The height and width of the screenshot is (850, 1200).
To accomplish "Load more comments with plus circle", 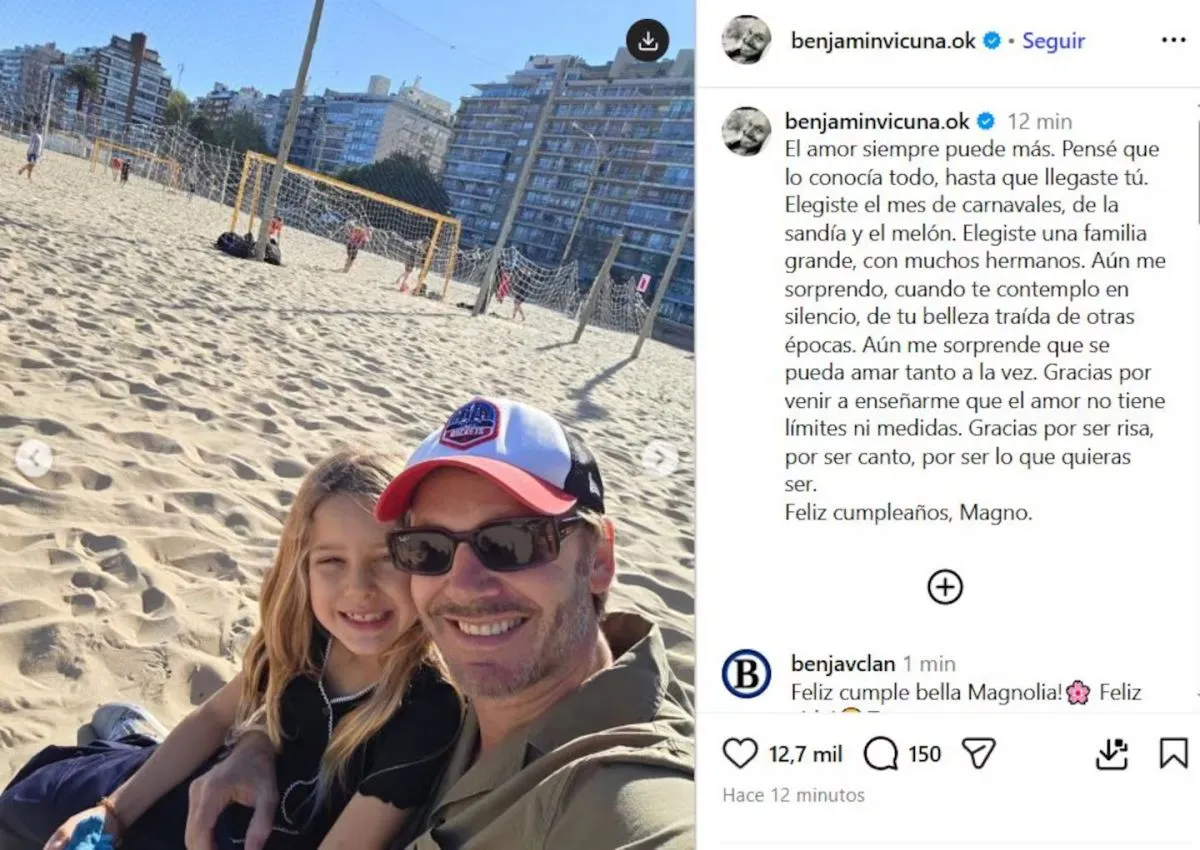I will (x=945, y=587).
